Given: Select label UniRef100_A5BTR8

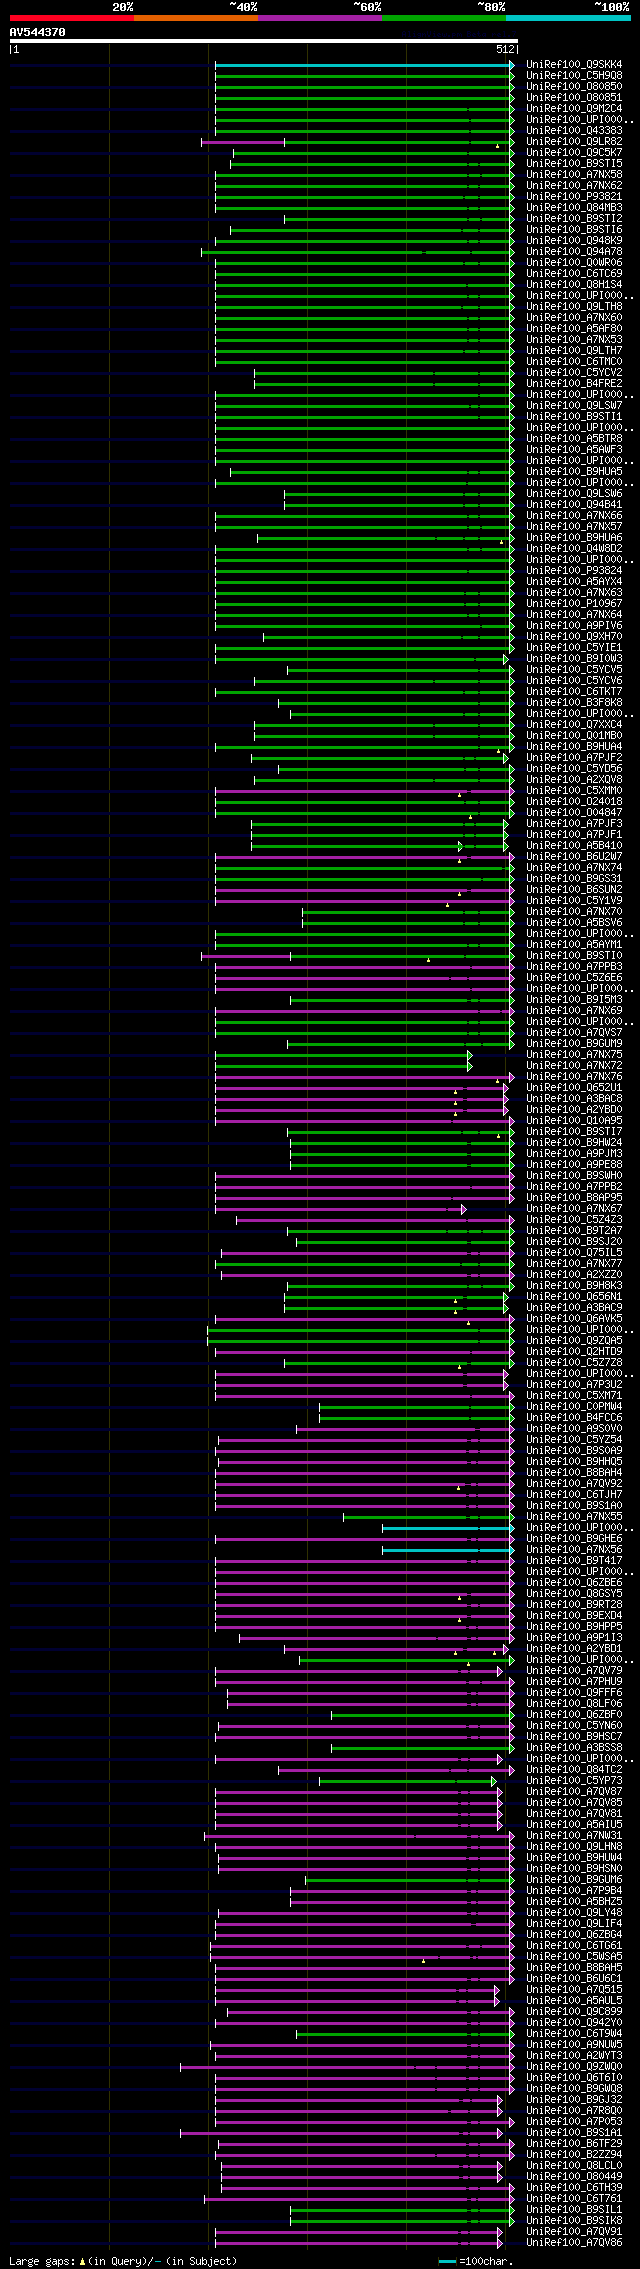Looking at the screenshot, I should [574, 439].
